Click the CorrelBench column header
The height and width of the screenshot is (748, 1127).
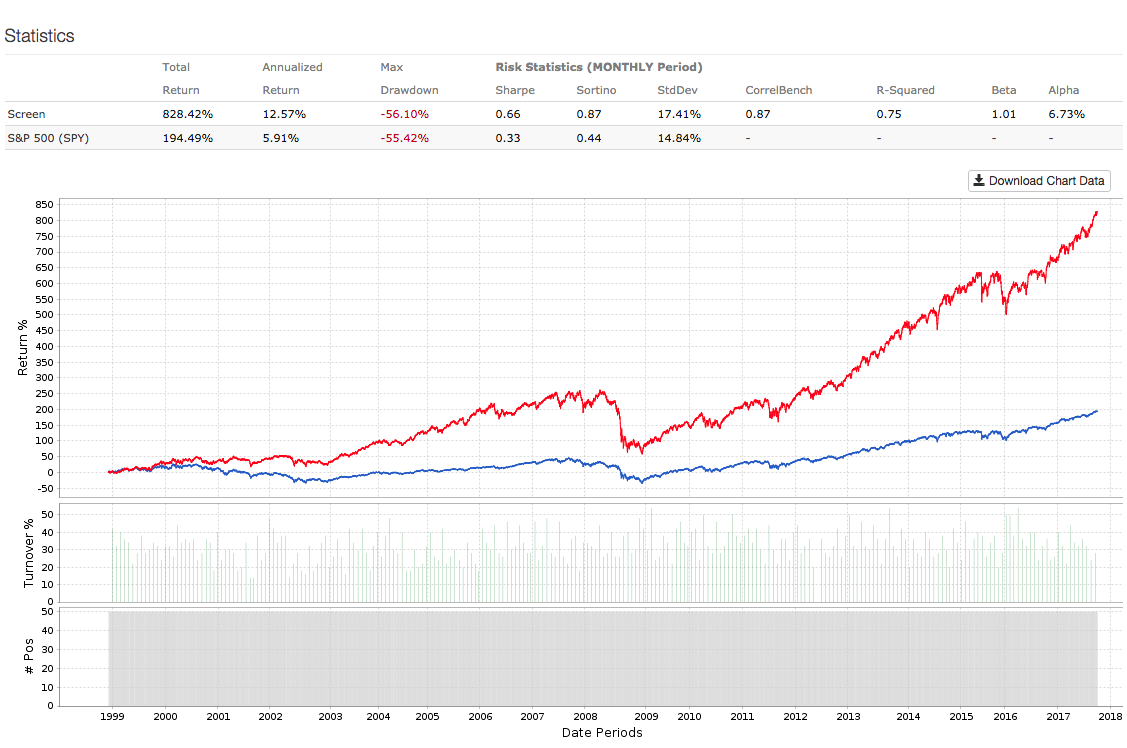(778, 90)
